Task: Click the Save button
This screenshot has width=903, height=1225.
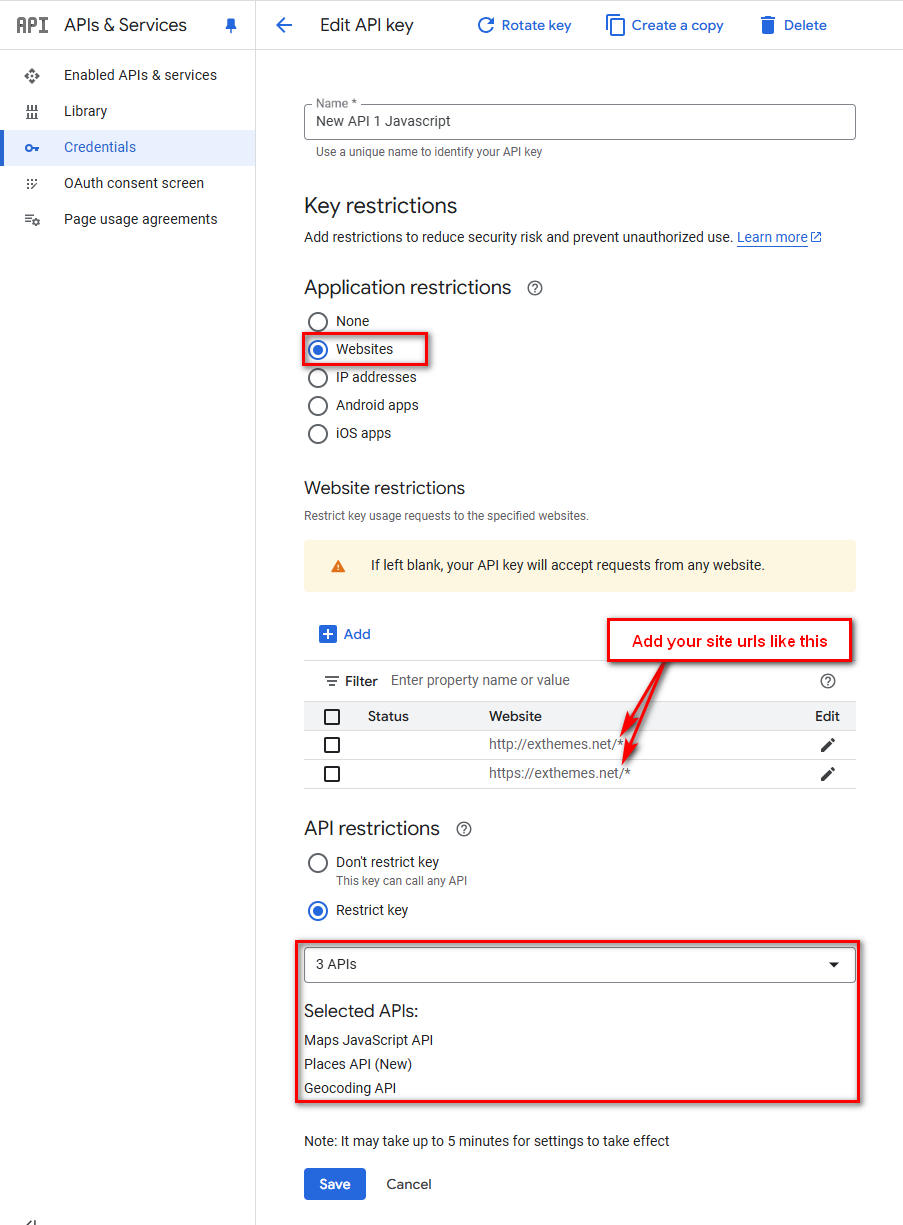Action: click(335, 1184)
